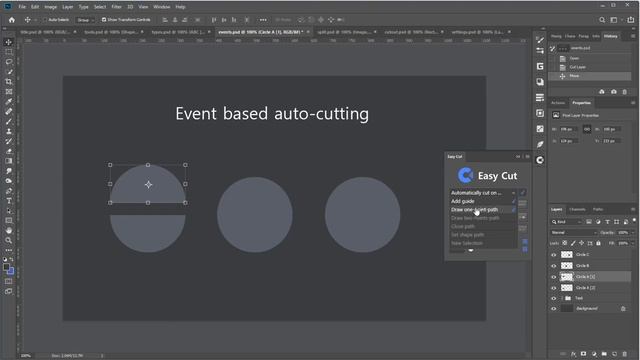This screenshot has height=360, width=640.
Task: Uncheck Show Transform Controls
Action: [x=104, y=20]
